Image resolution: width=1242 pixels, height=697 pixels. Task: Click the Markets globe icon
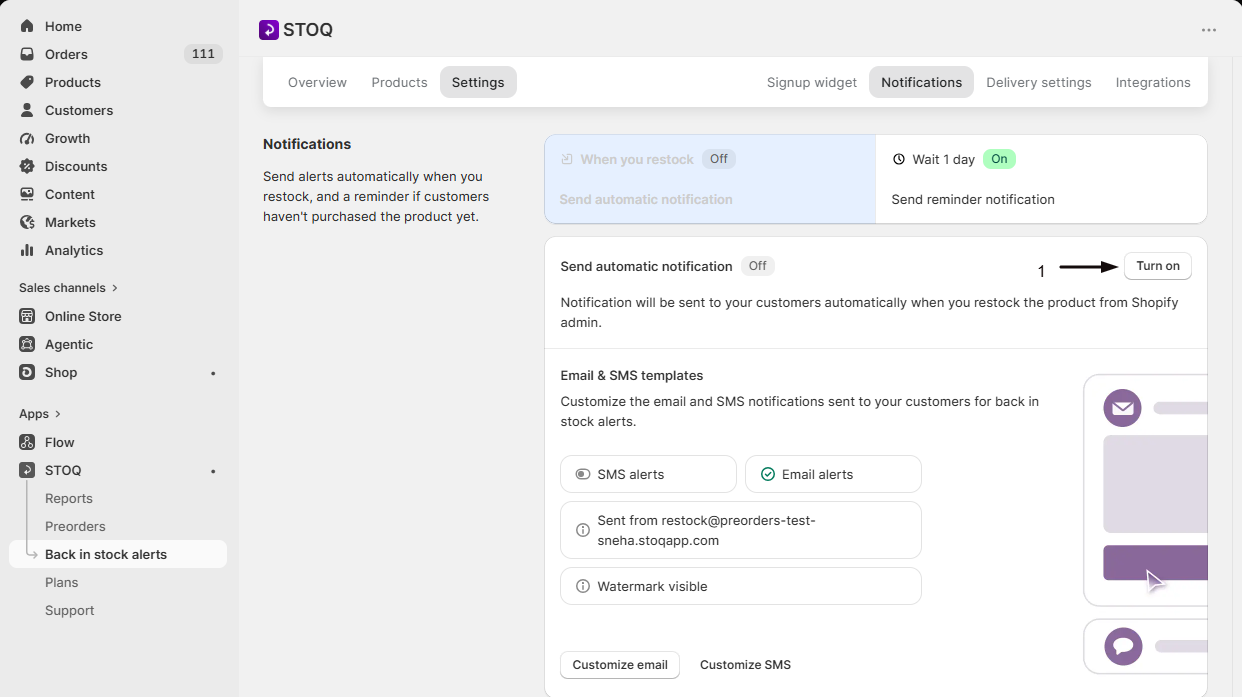27,222
